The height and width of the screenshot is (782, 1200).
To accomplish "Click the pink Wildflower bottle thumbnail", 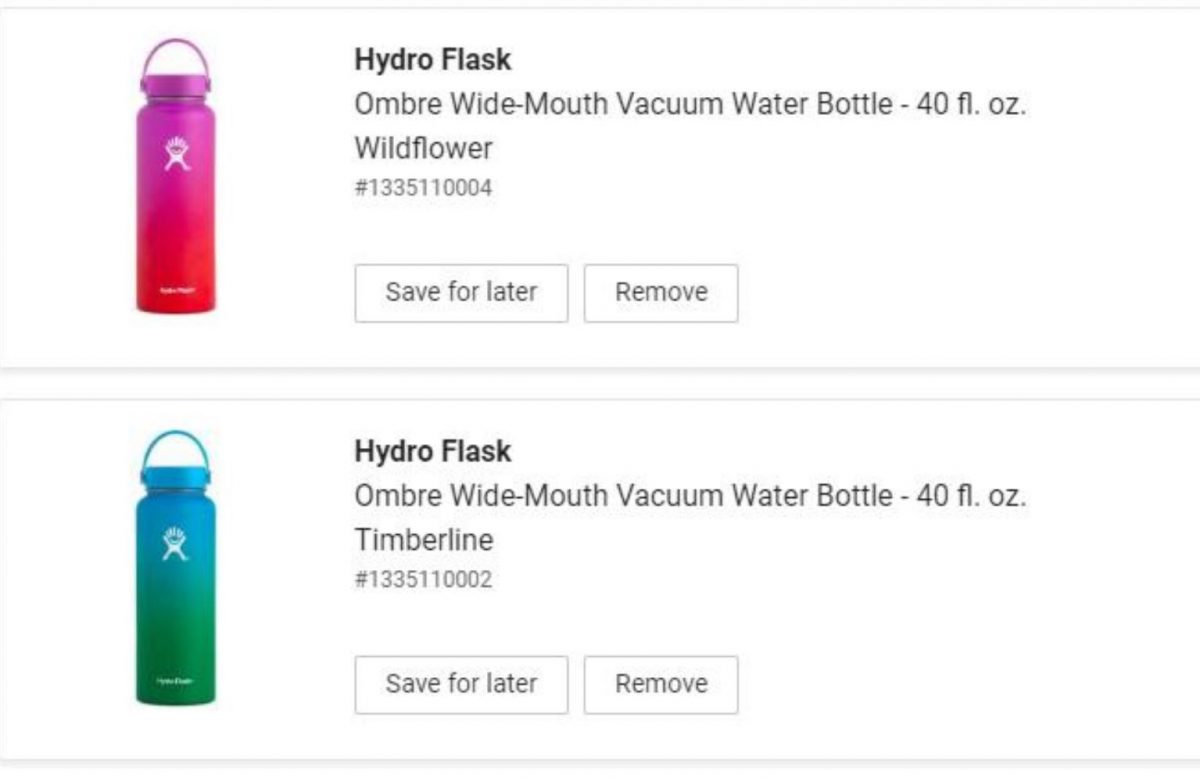I will coord(176,190).
